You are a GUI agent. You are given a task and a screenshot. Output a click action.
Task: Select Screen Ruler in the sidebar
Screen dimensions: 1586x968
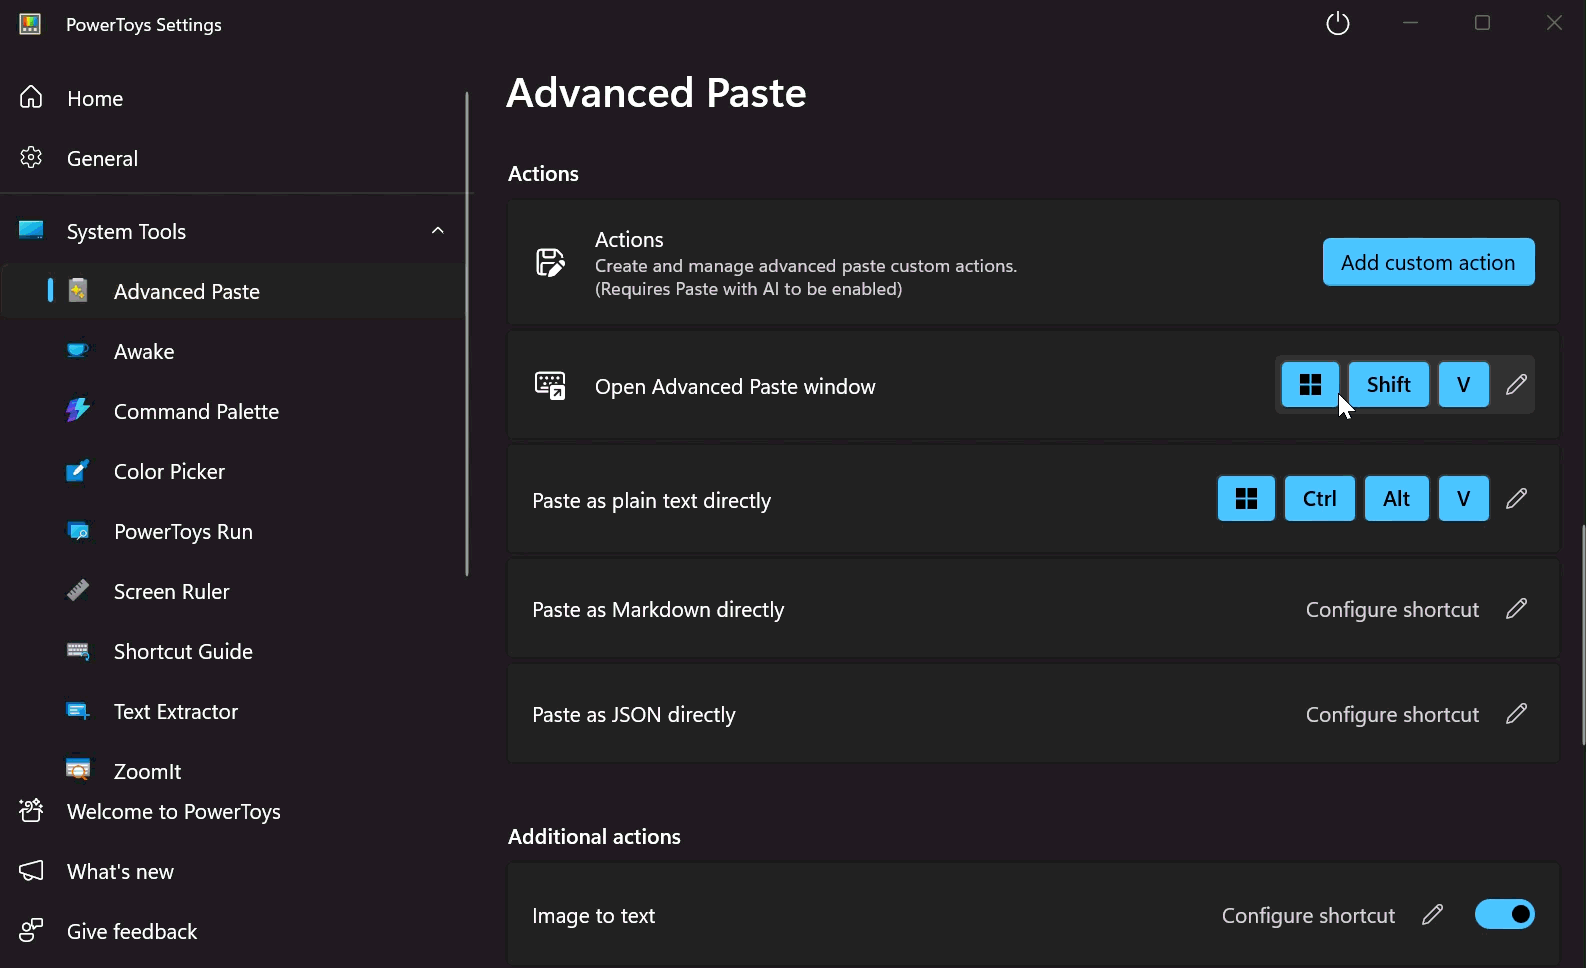click(232, 591)
